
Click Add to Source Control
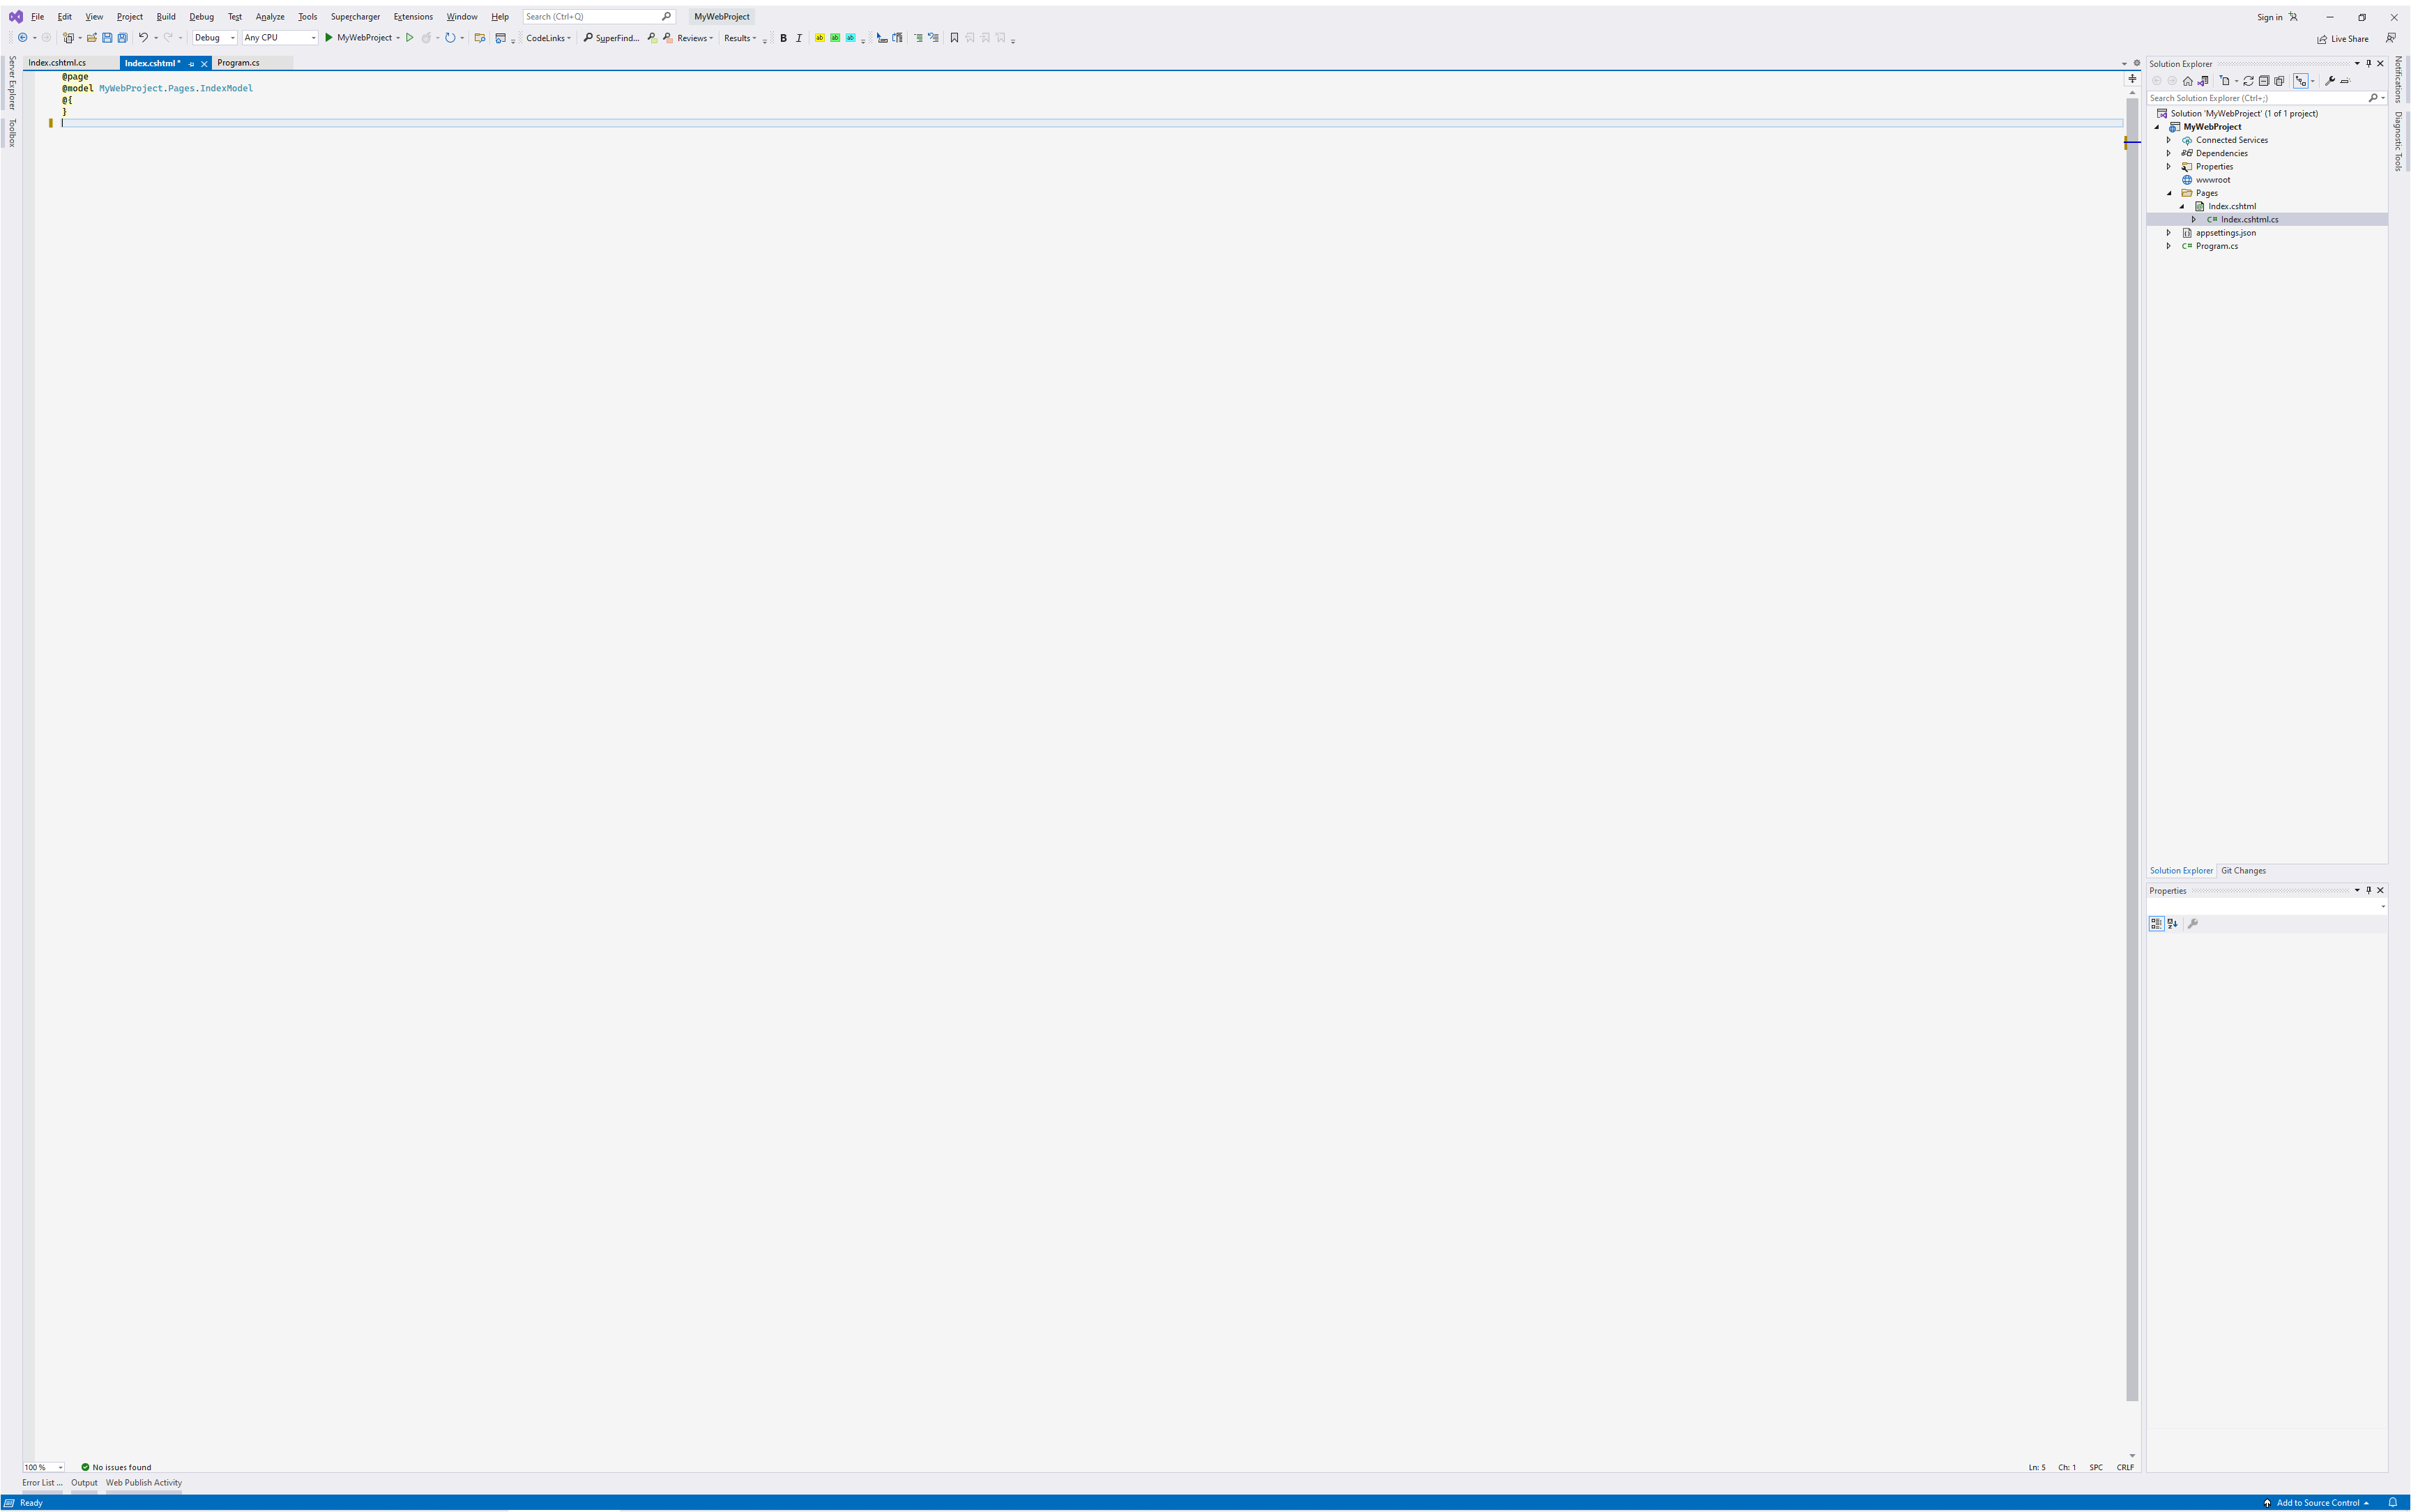coord(2317,1503)
